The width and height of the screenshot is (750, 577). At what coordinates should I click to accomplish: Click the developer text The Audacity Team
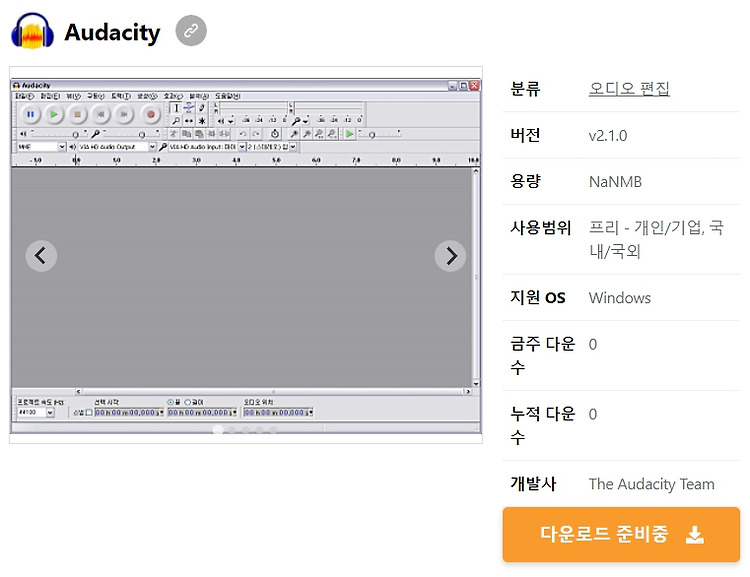pyautogui.click(x=651, y=484)
